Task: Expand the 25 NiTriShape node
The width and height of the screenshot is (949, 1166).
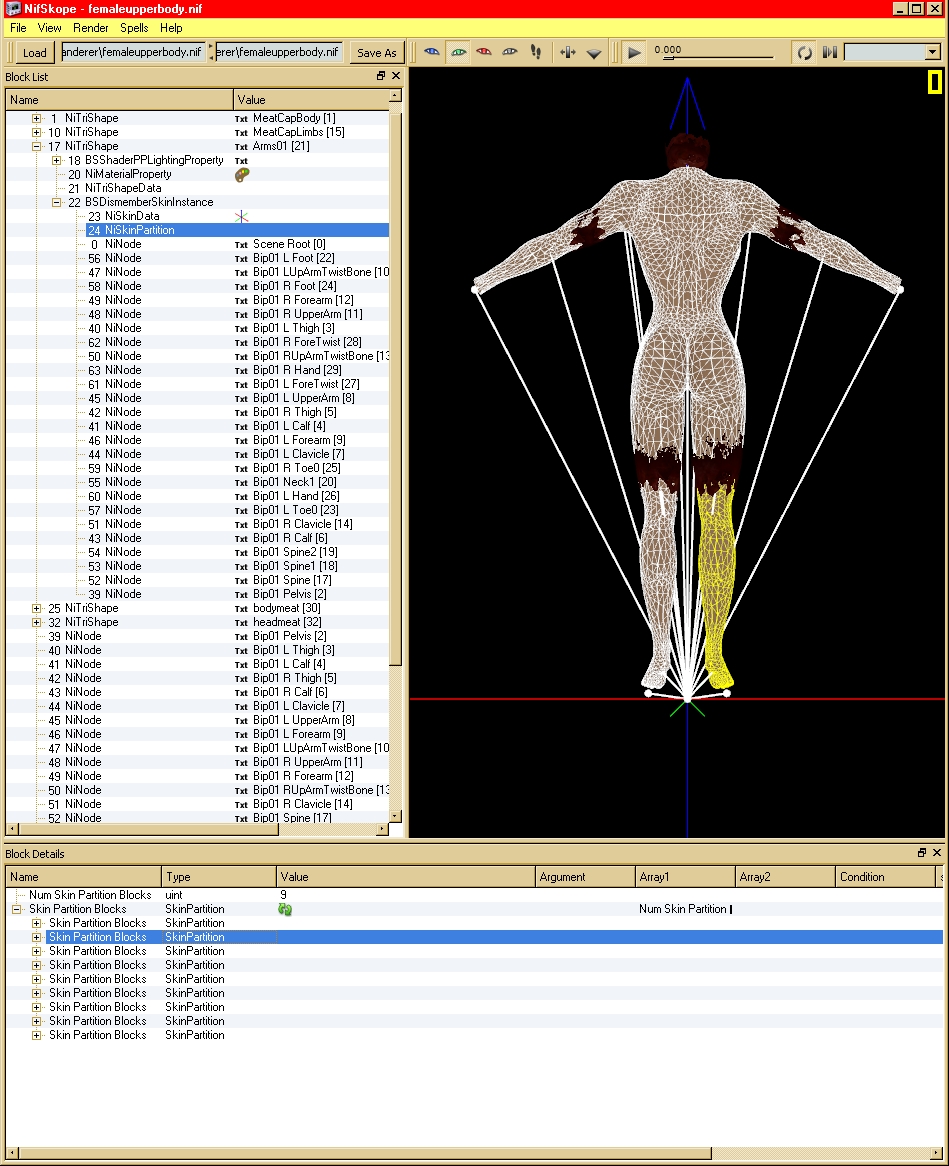Action: [x=36, y=608]
